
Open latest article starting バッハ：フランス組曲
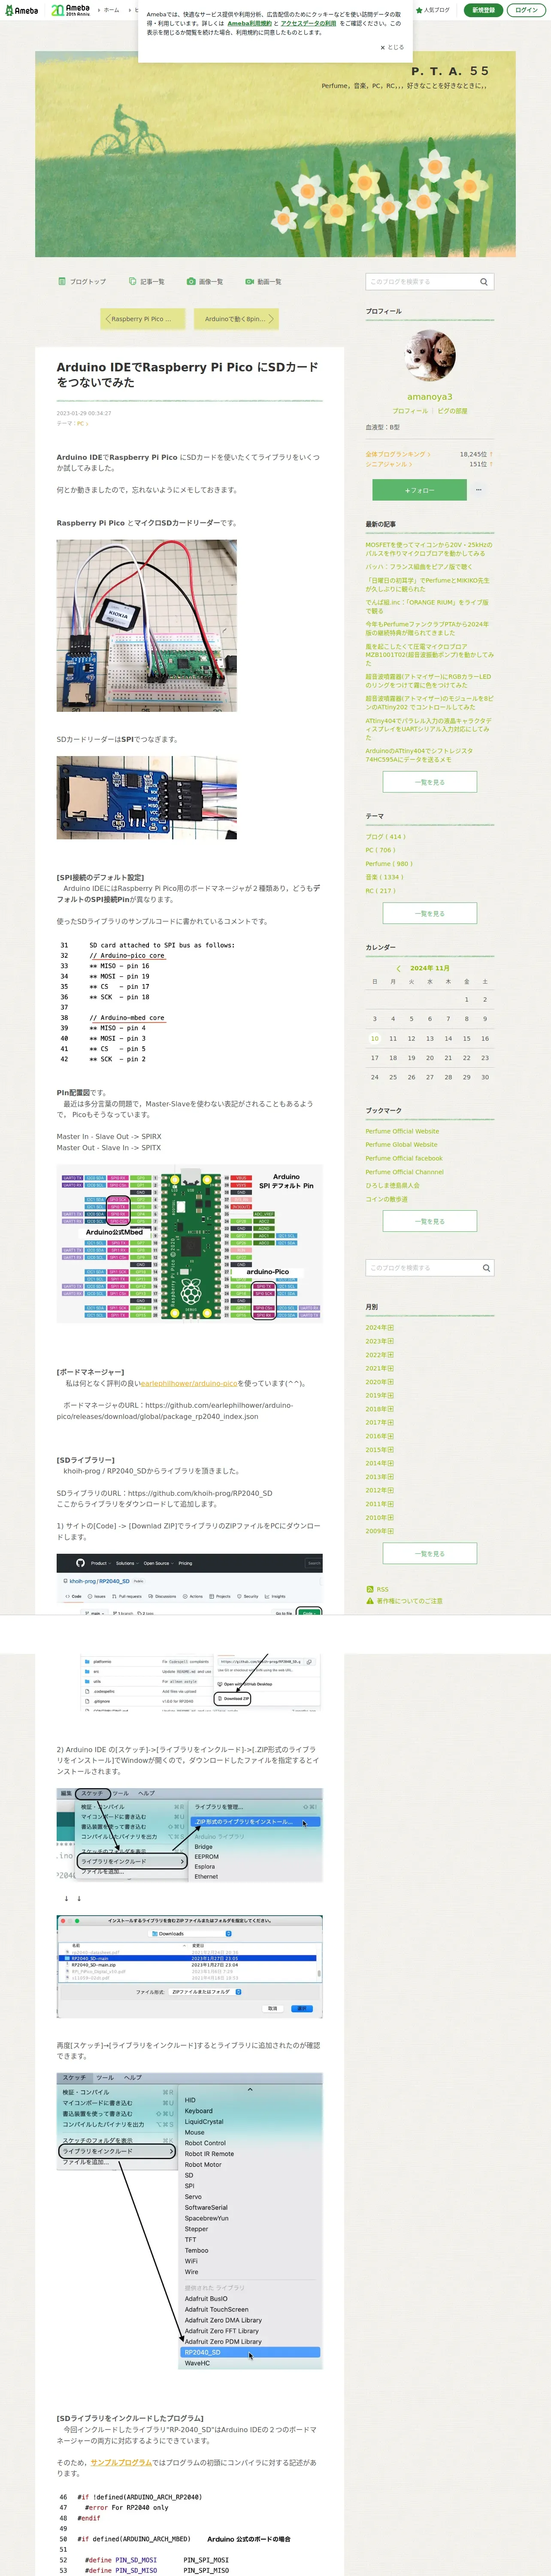418,567
